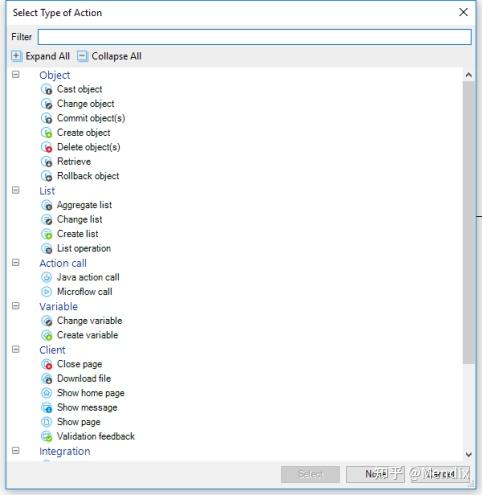Screen dimensions: 482x495
Task: Click the Create variable icon
Action: pos(46,335)
